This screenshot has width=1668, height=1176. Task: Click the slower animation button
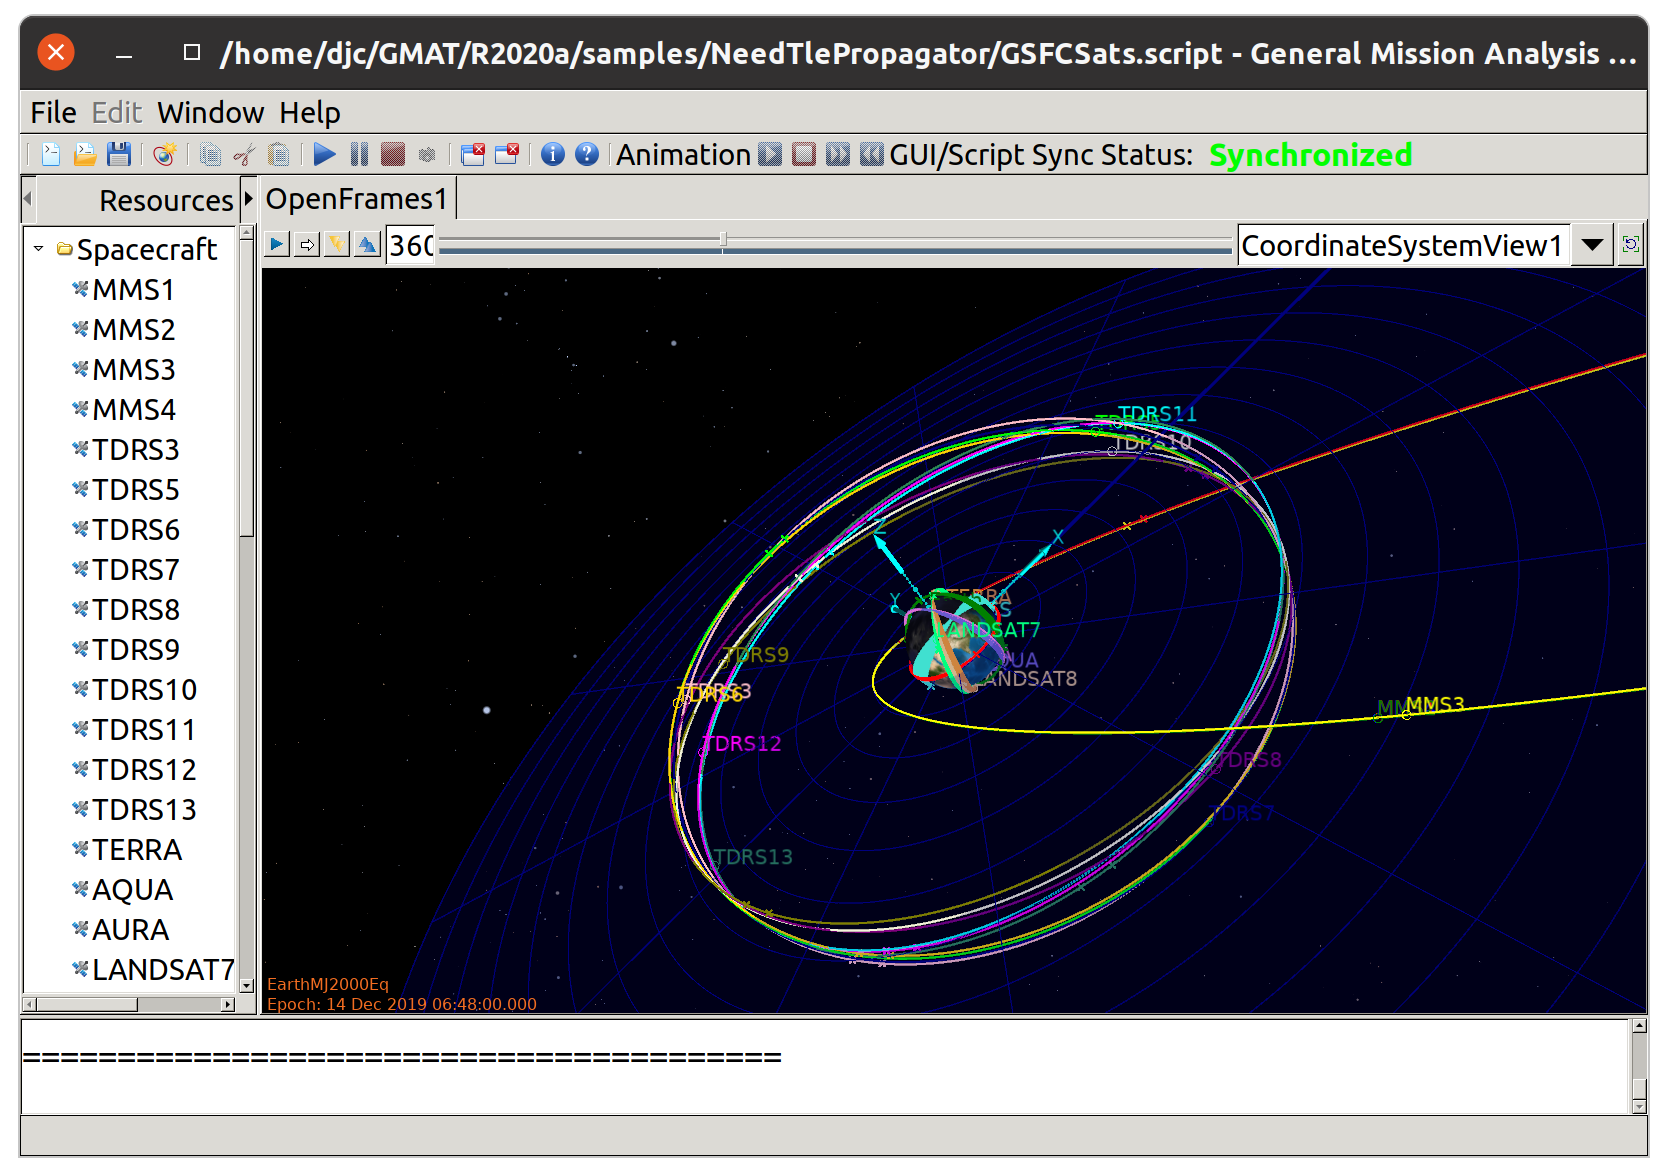[872, 154]
